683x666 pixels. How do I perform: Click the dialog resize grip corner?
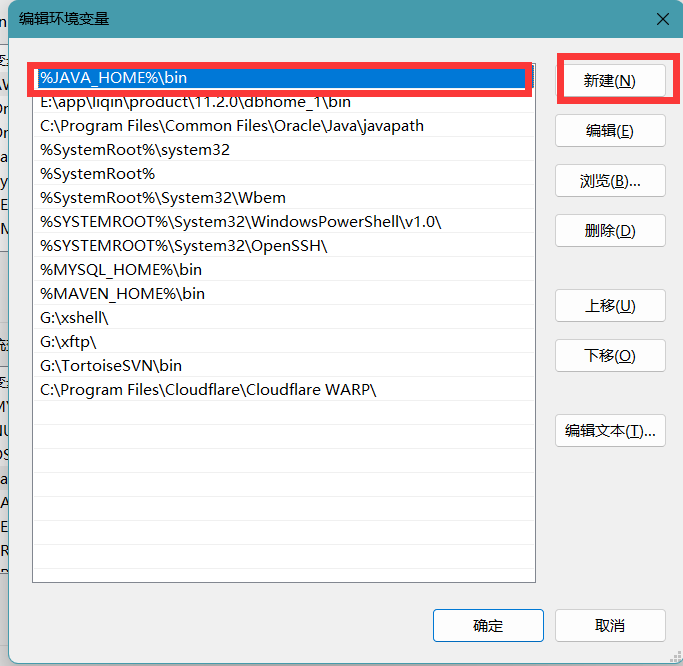tap(676, 658)
